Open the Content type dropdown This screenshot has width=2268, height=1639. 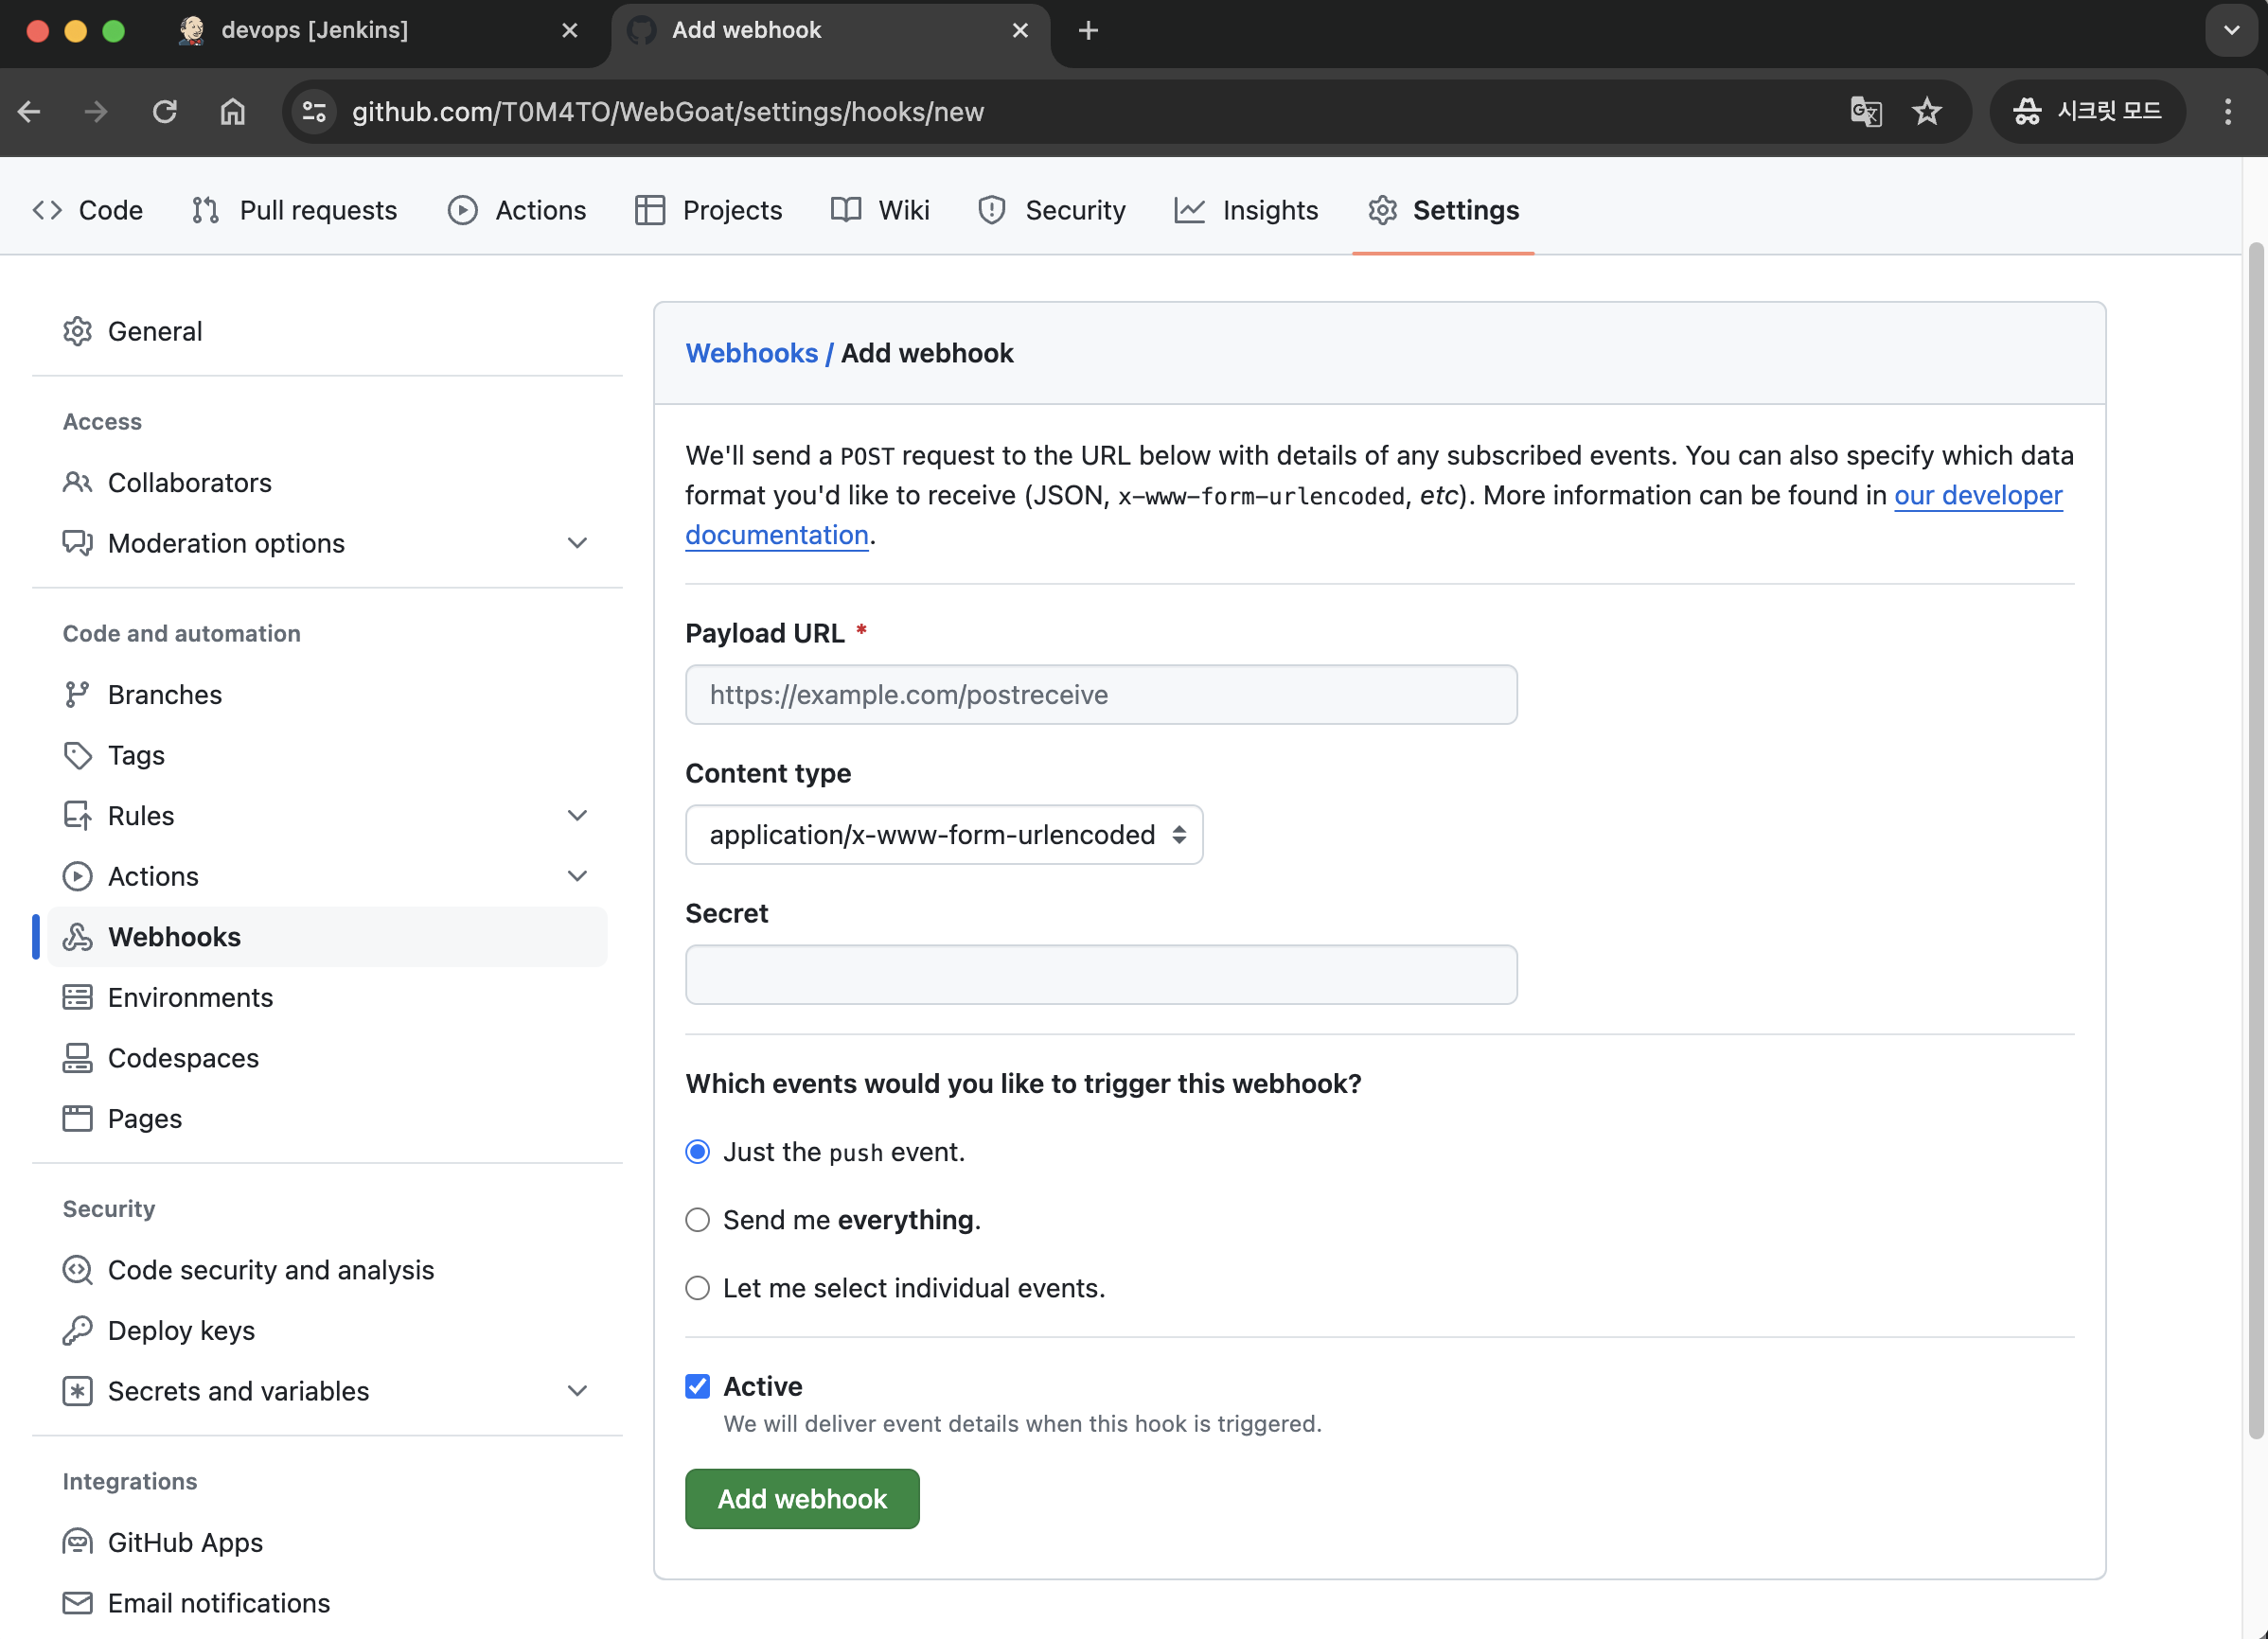(943, 834)
